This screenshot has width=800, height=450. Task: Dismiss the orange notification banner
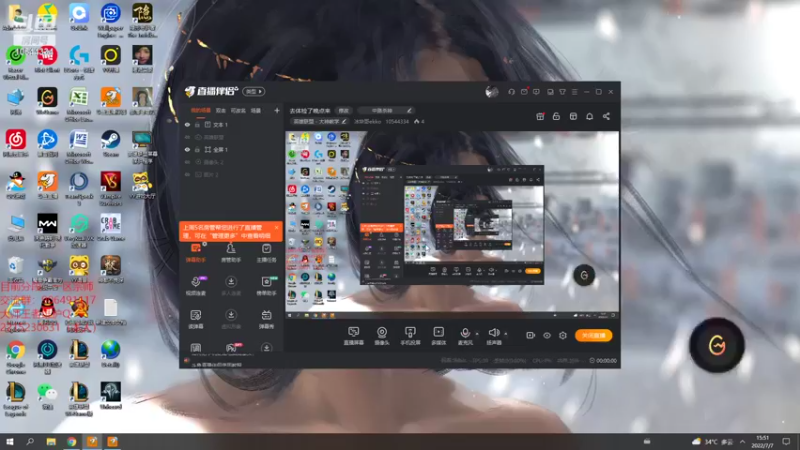tap(276, 228)
